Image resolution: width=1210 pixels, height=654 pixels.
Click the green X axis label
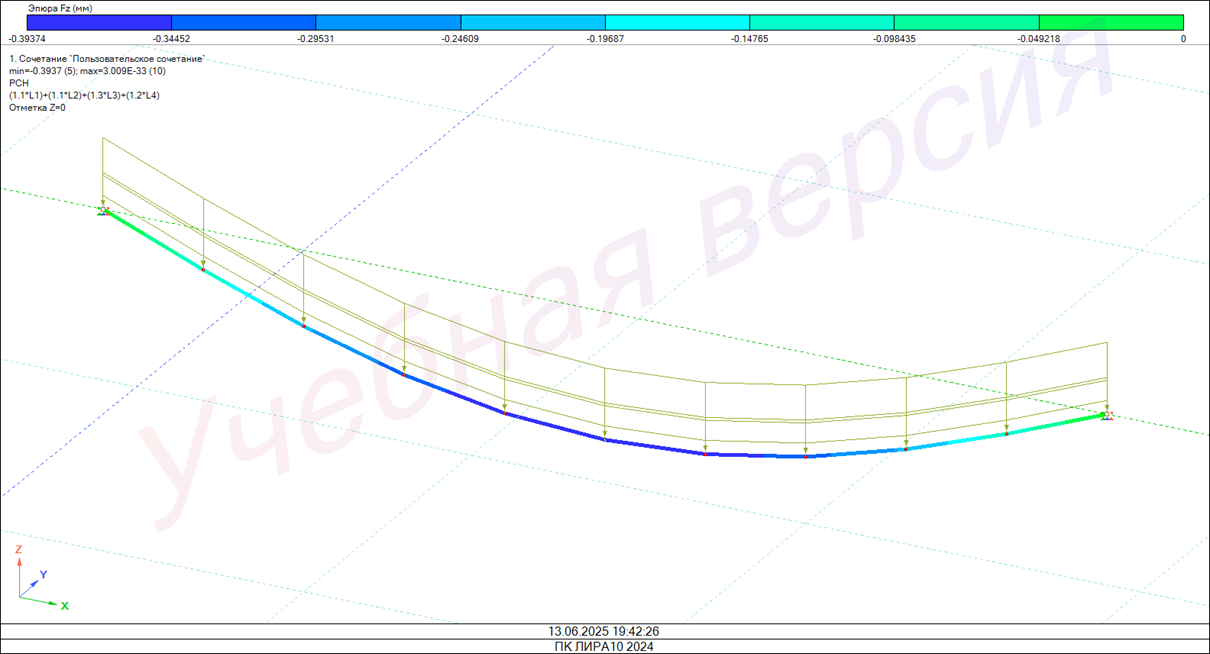[x=65, y=606]
